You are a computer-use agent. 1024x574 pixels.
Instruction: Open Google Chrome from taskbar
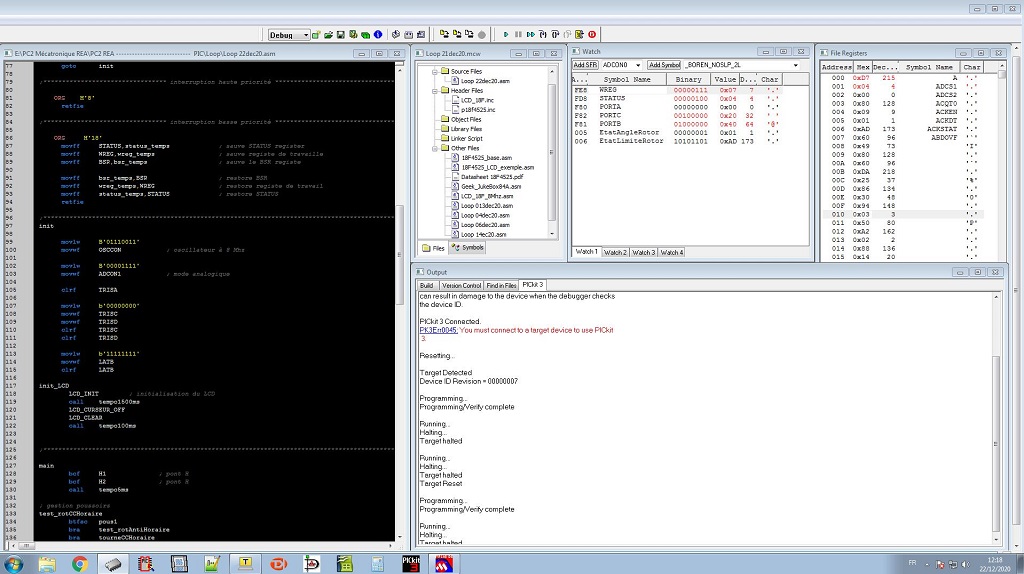tap(80, 564)
